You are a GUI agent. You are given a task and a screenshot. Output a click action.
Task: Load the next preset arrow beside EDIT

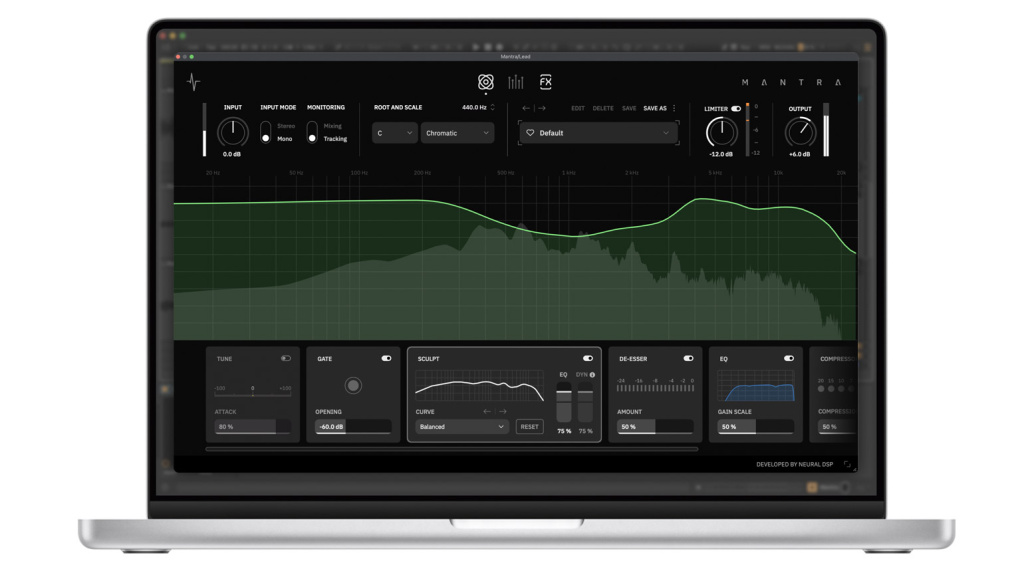(541, 108)
